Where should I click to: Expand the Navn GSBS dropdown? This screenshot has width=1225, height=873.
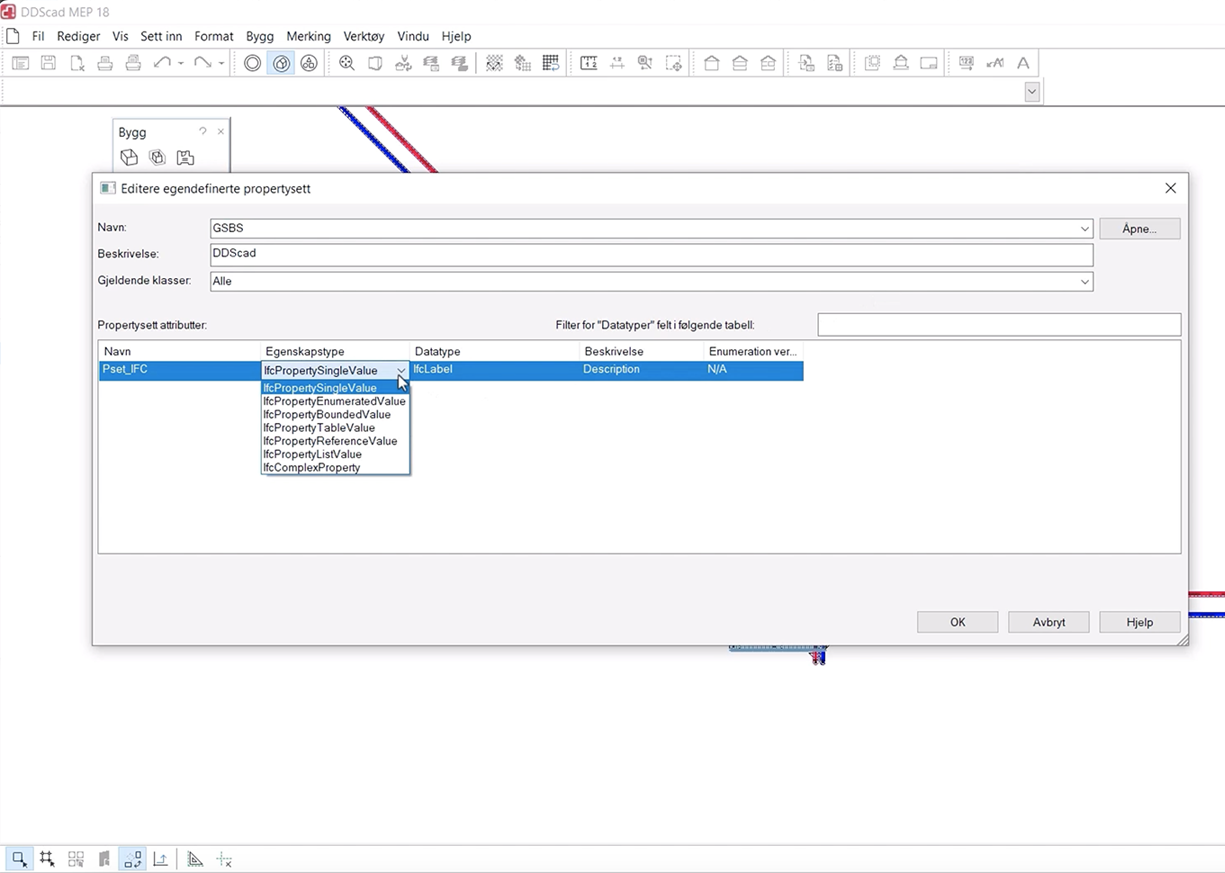[1084, 229]
